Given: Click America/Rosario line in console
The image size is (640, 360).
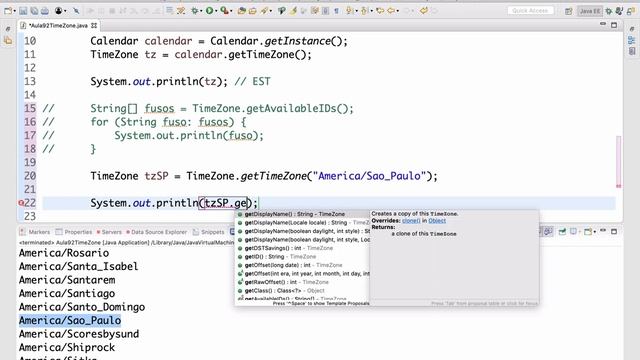Looking at the screenshot, I should point(64,253).
